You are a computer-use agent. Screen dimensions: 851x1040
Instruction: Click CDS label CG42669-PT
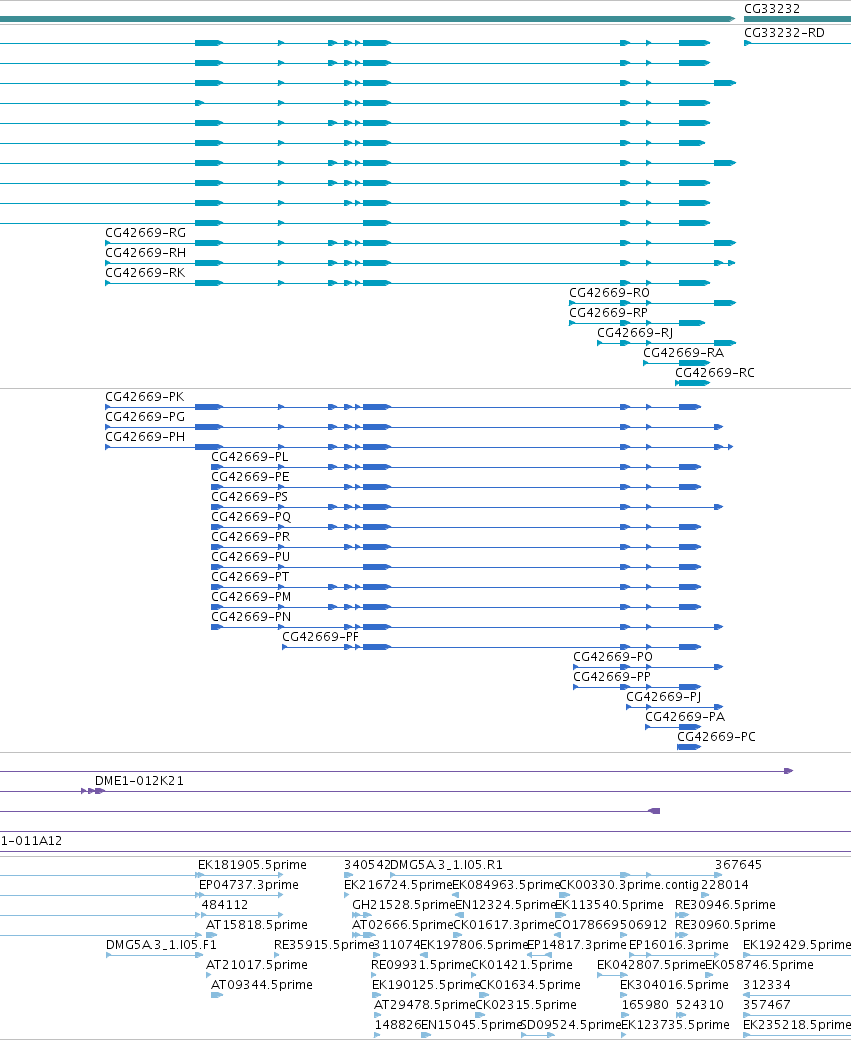pos(250,576)
